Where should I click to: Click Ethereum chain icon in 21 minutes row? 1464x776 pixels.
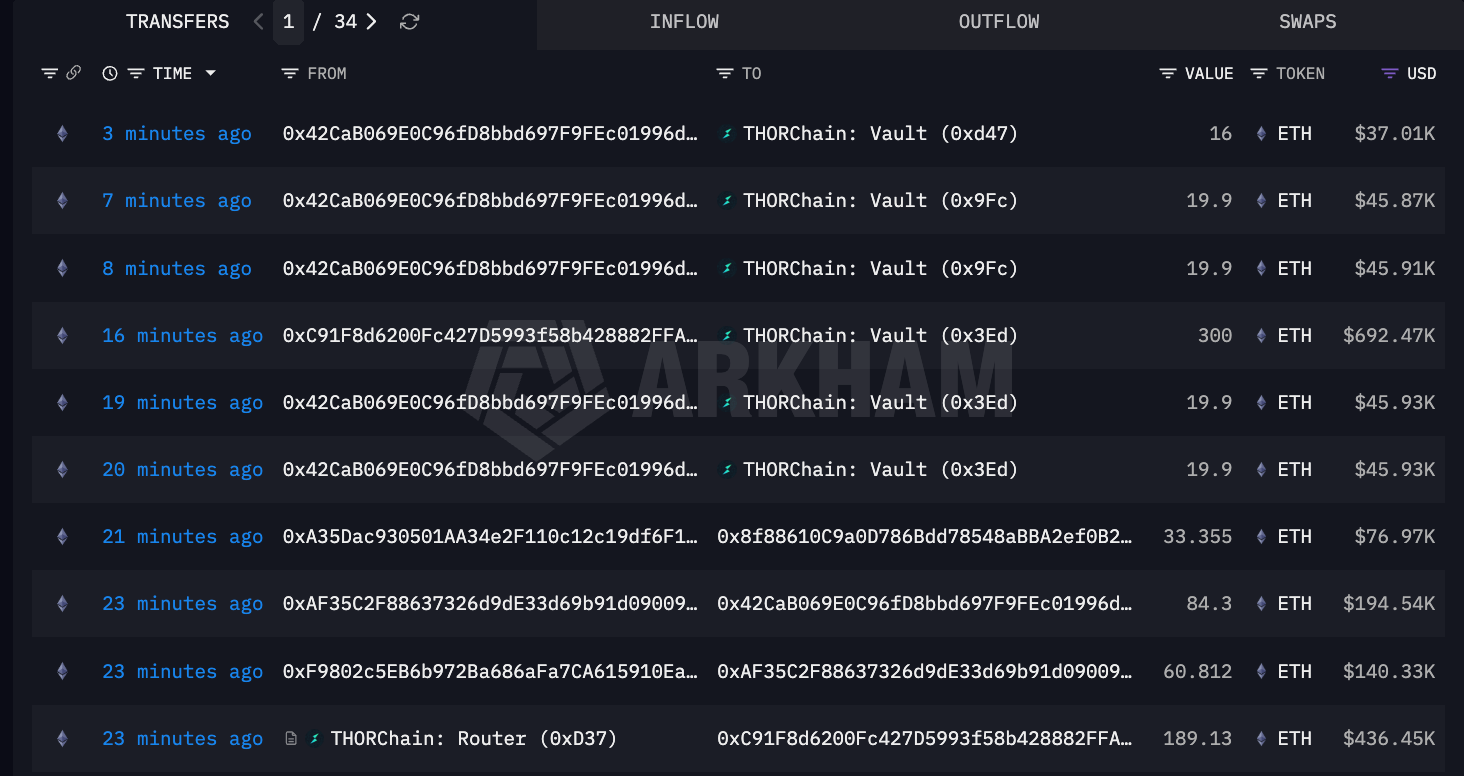click(62, 537)
